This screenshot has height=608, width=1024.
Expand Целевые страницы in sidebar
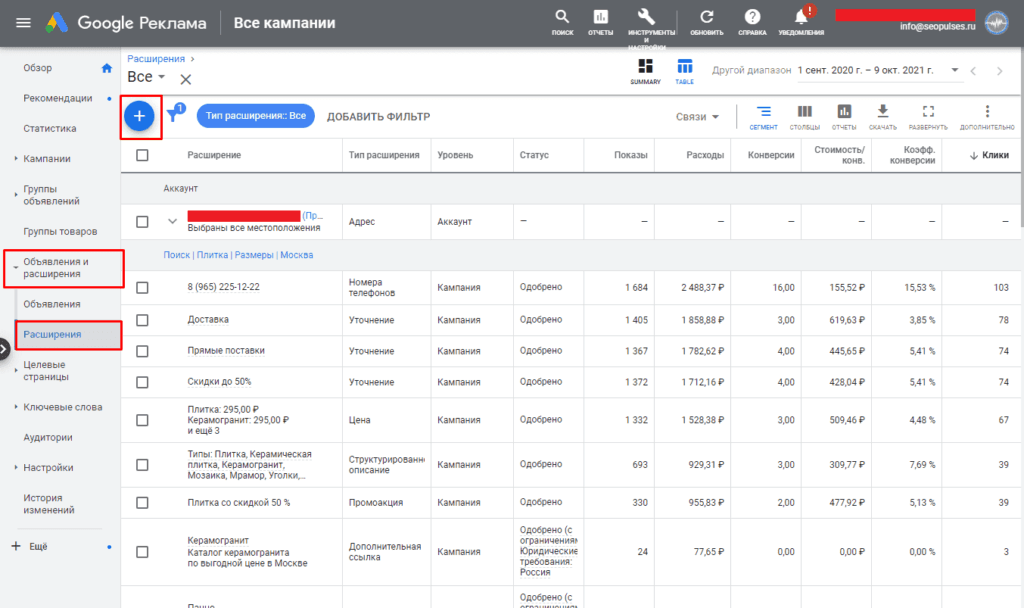tap(16, 370)
